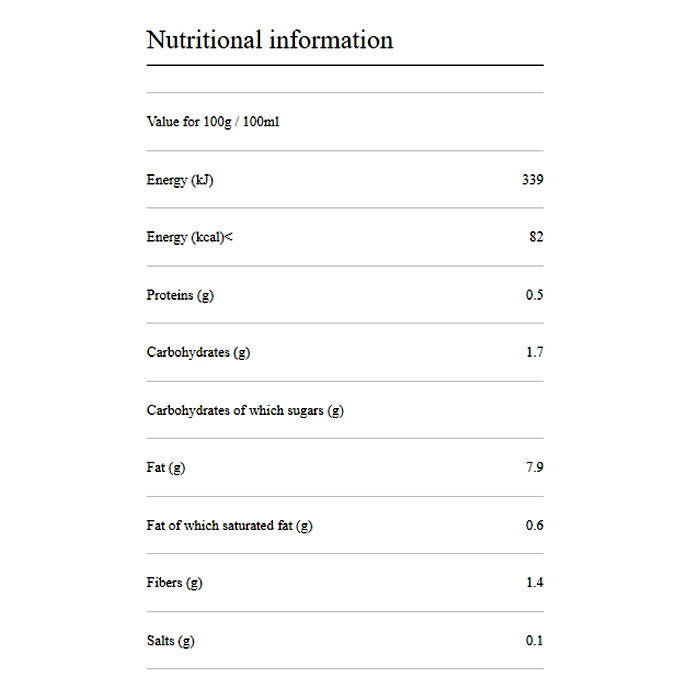Click the Value for 100g / 100ml text
Image resolution: width=700 pixels, height=700 pixels.
click(205, 122)
